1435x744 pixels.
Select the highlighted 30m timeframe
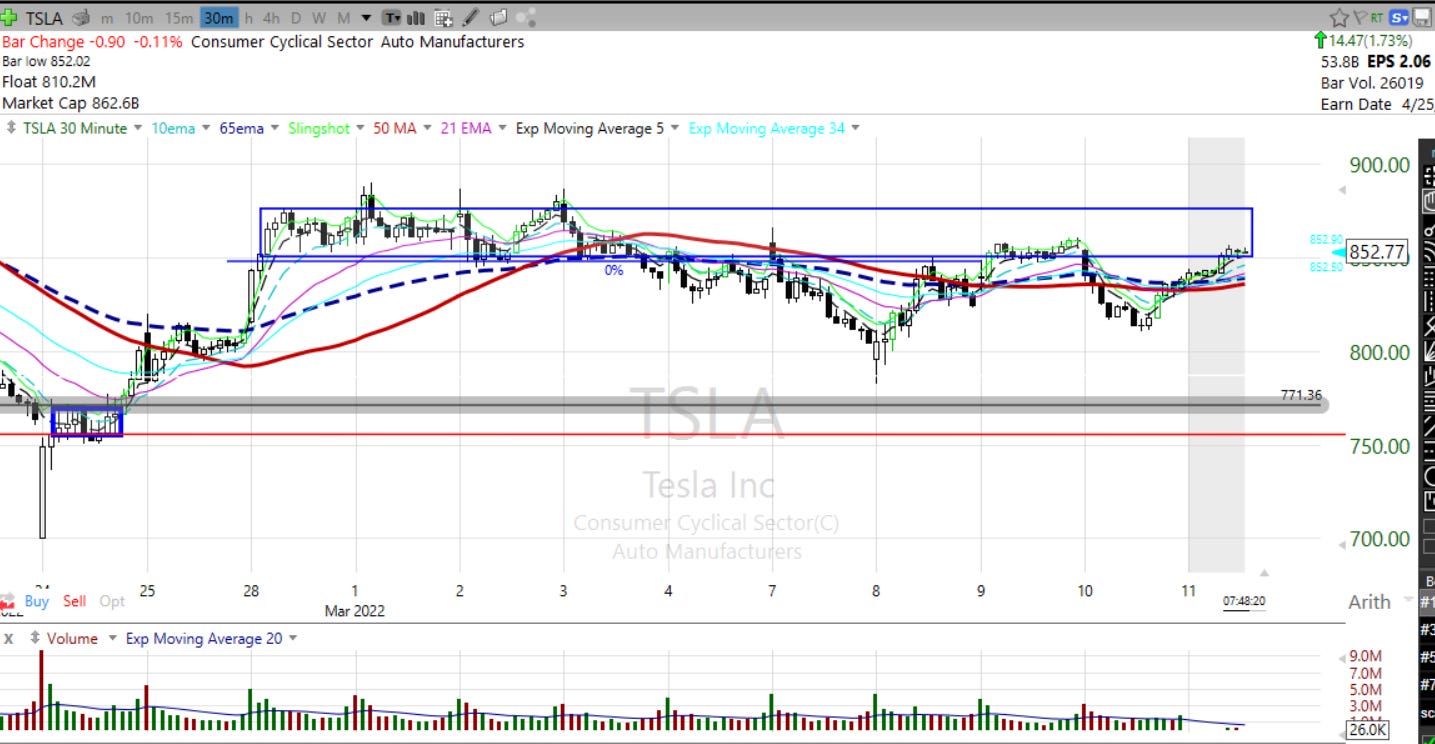[x=217, y=18]
